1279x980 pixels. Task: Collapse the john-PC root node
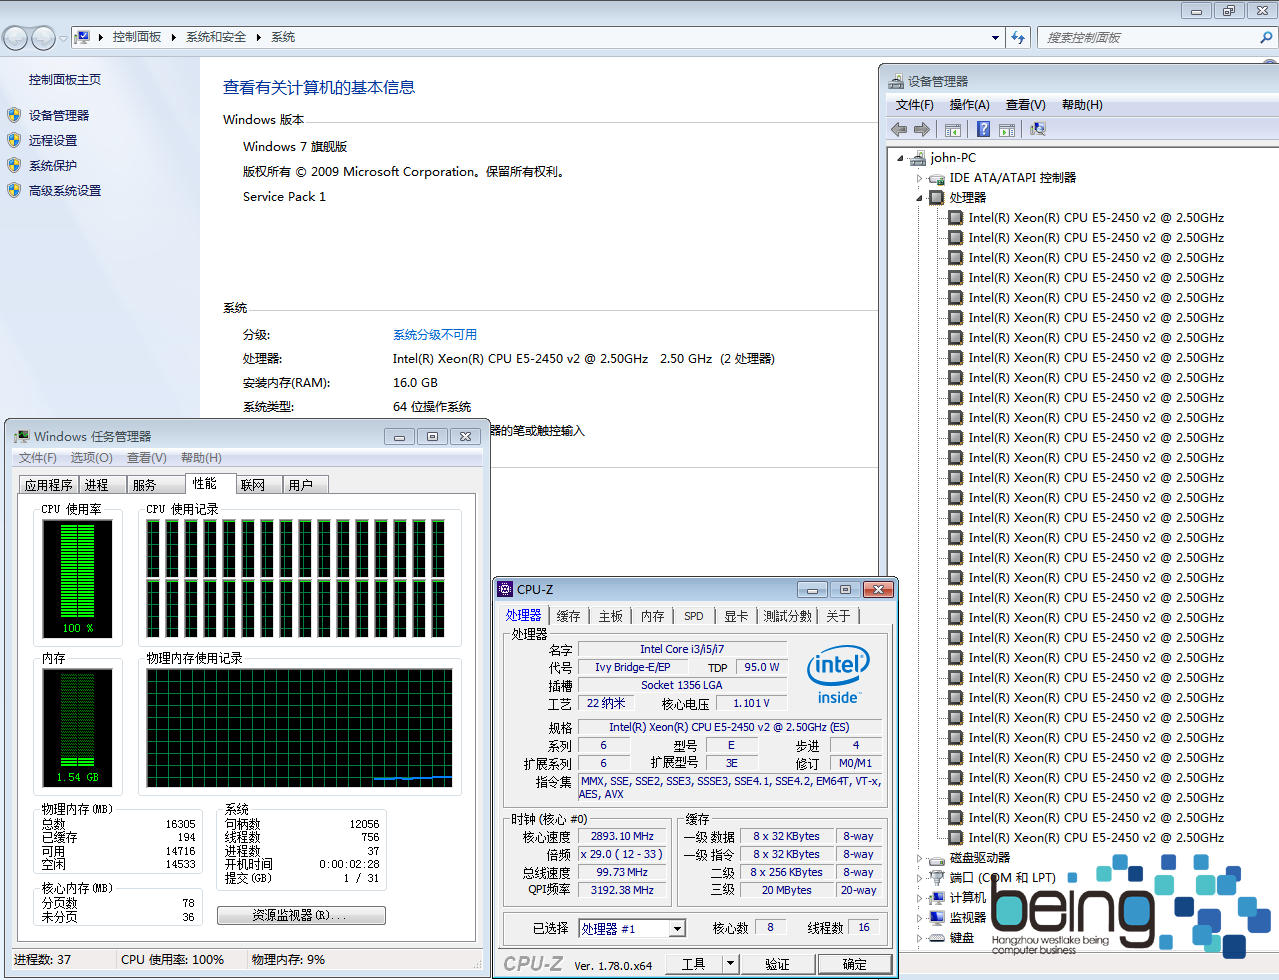tap(901, 158)
